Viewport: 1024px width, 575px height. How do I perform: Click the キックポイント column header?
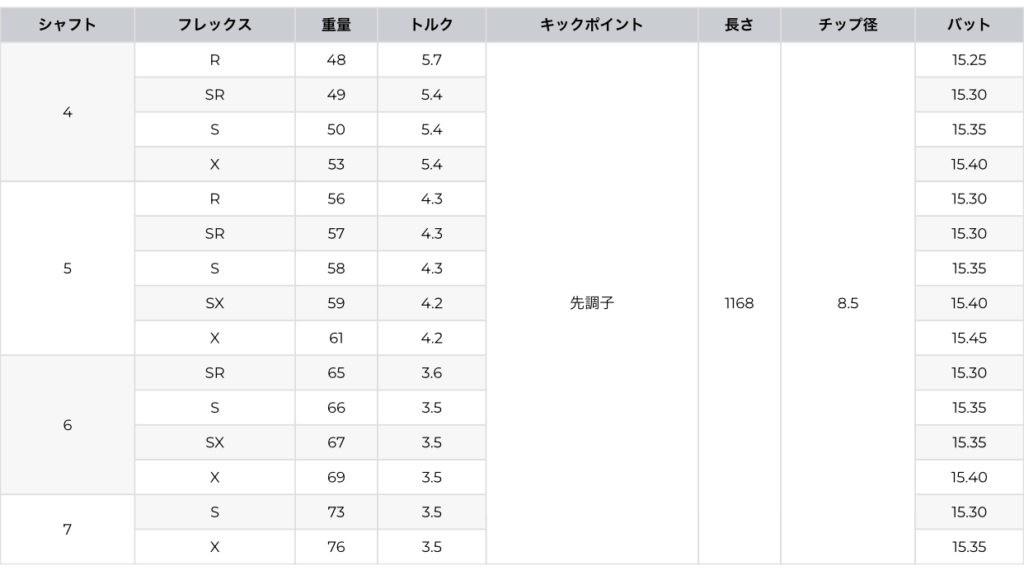[x=591, y=25]
